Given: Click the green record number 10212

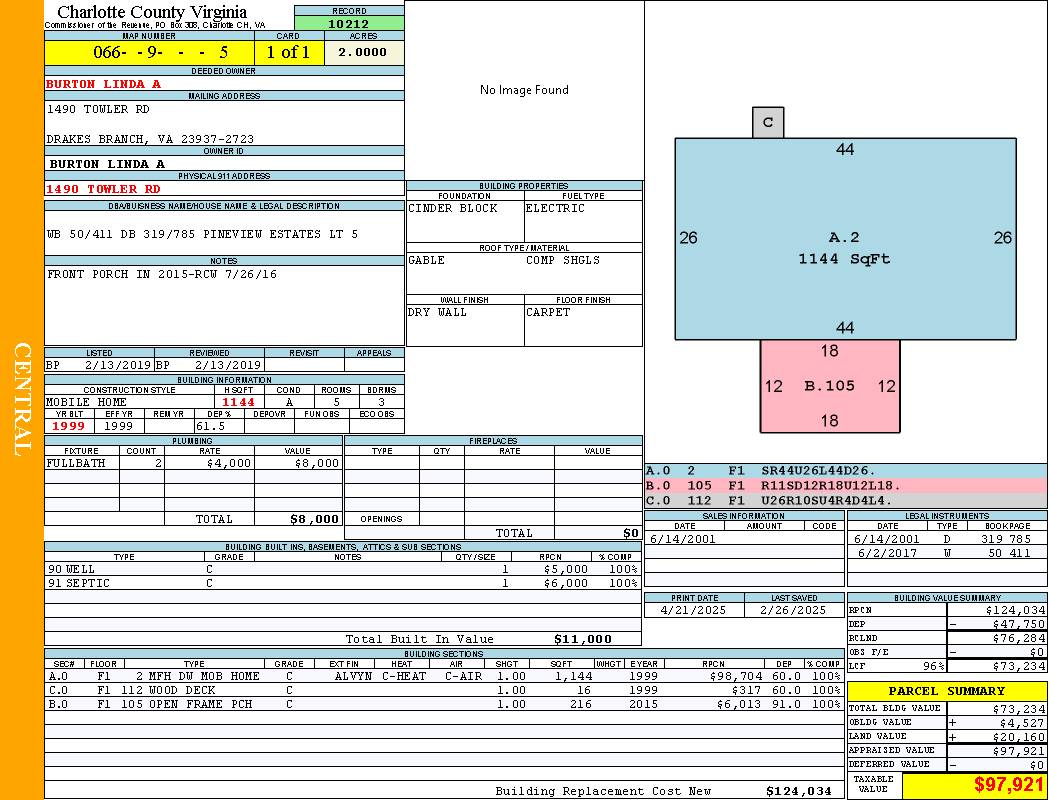Looking at the screenshot, I should coord(349,23).
